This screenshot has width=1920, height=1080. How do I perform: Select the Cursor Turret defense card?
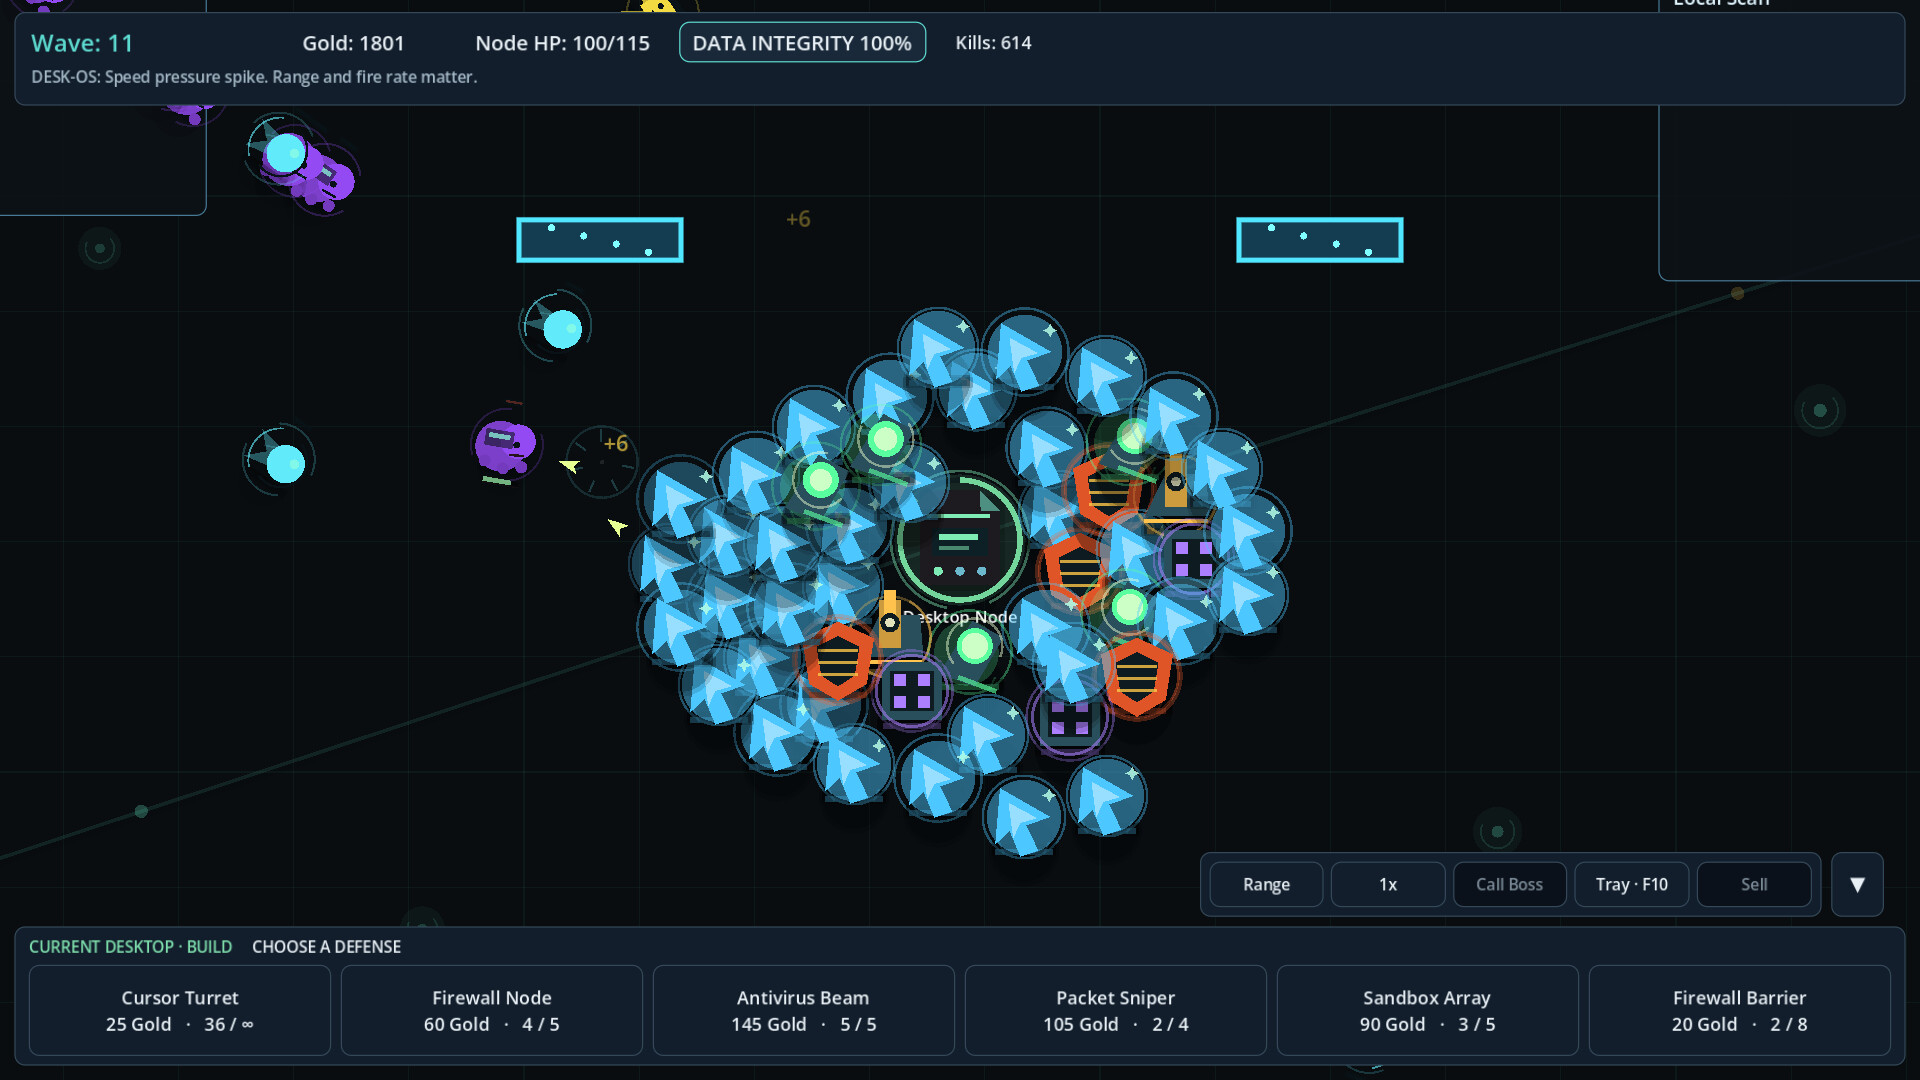pos(180,1010)
